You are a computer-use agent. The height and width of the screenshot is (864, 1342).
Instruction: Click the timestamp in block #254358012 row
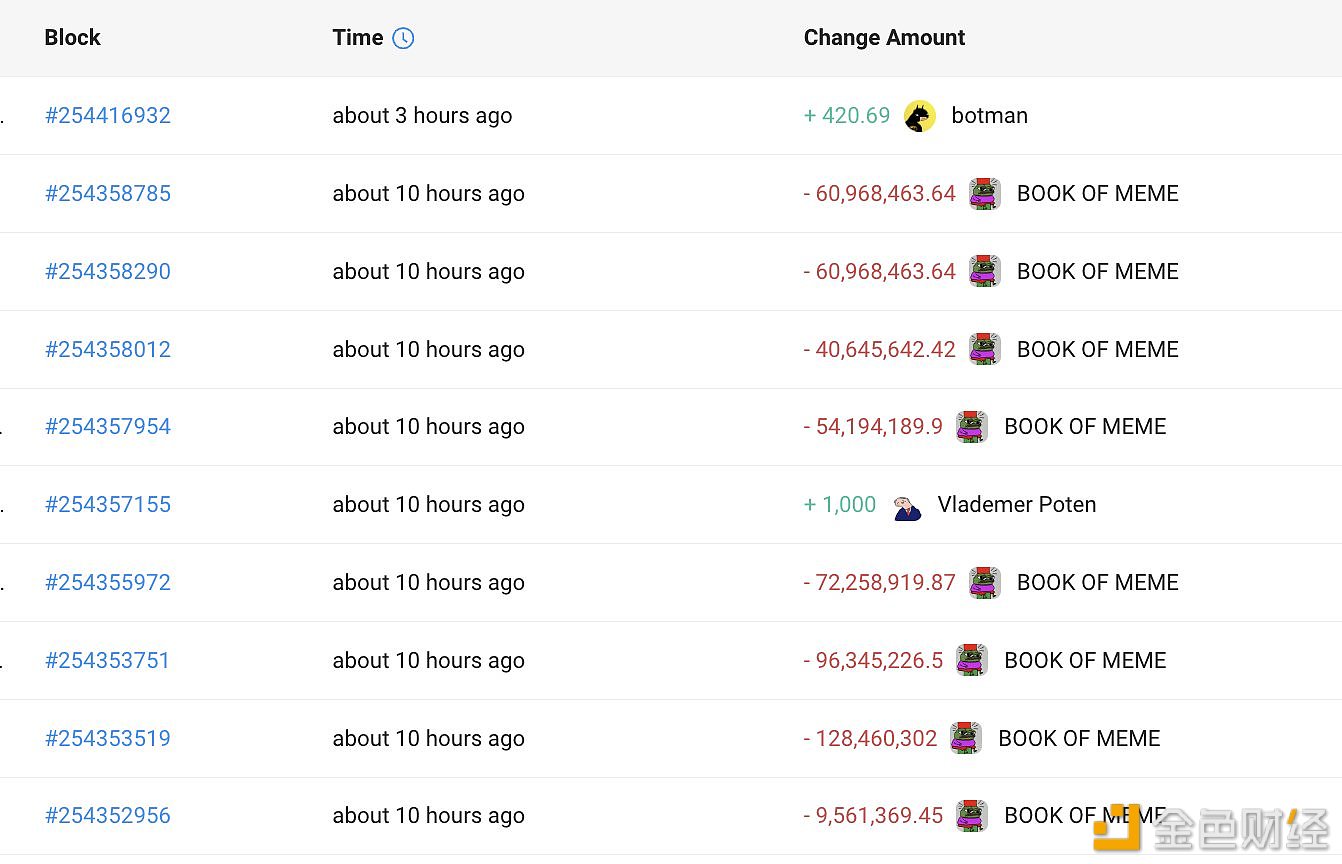point(429,350)
